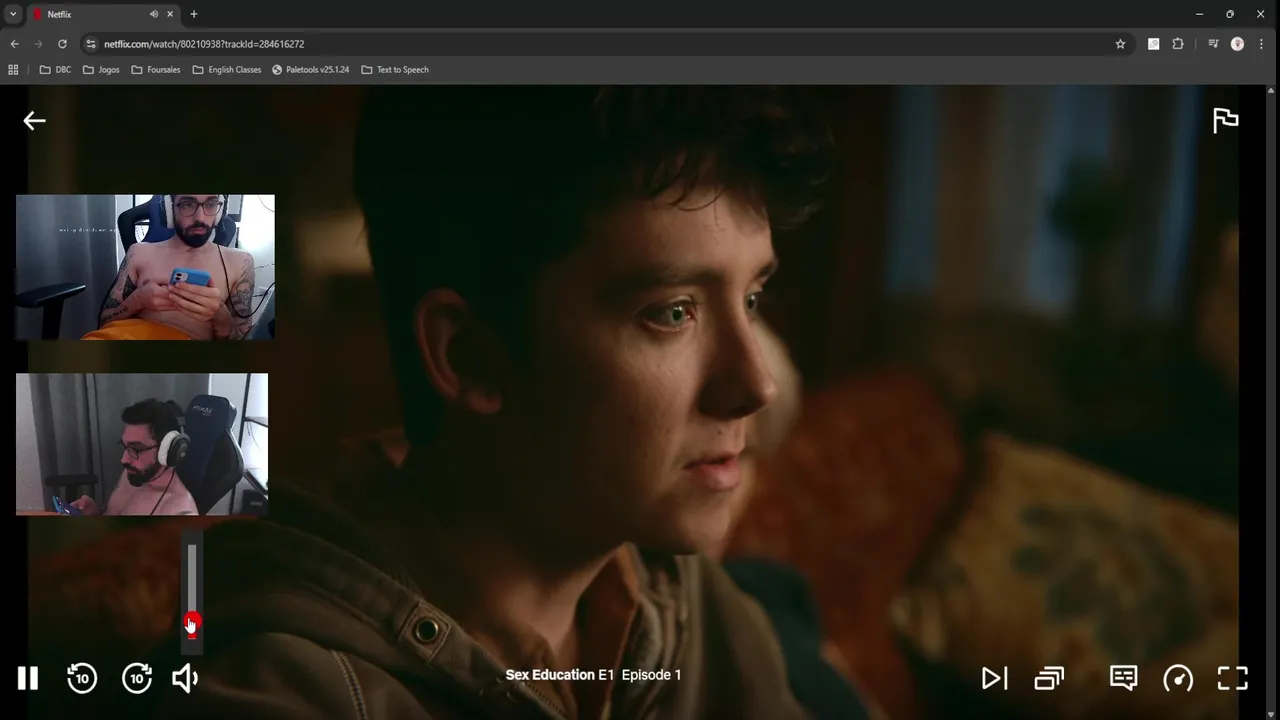Screen dimensions: 1280x720
Task: Minimize the browser window
Action: (x=1199, y=14)
